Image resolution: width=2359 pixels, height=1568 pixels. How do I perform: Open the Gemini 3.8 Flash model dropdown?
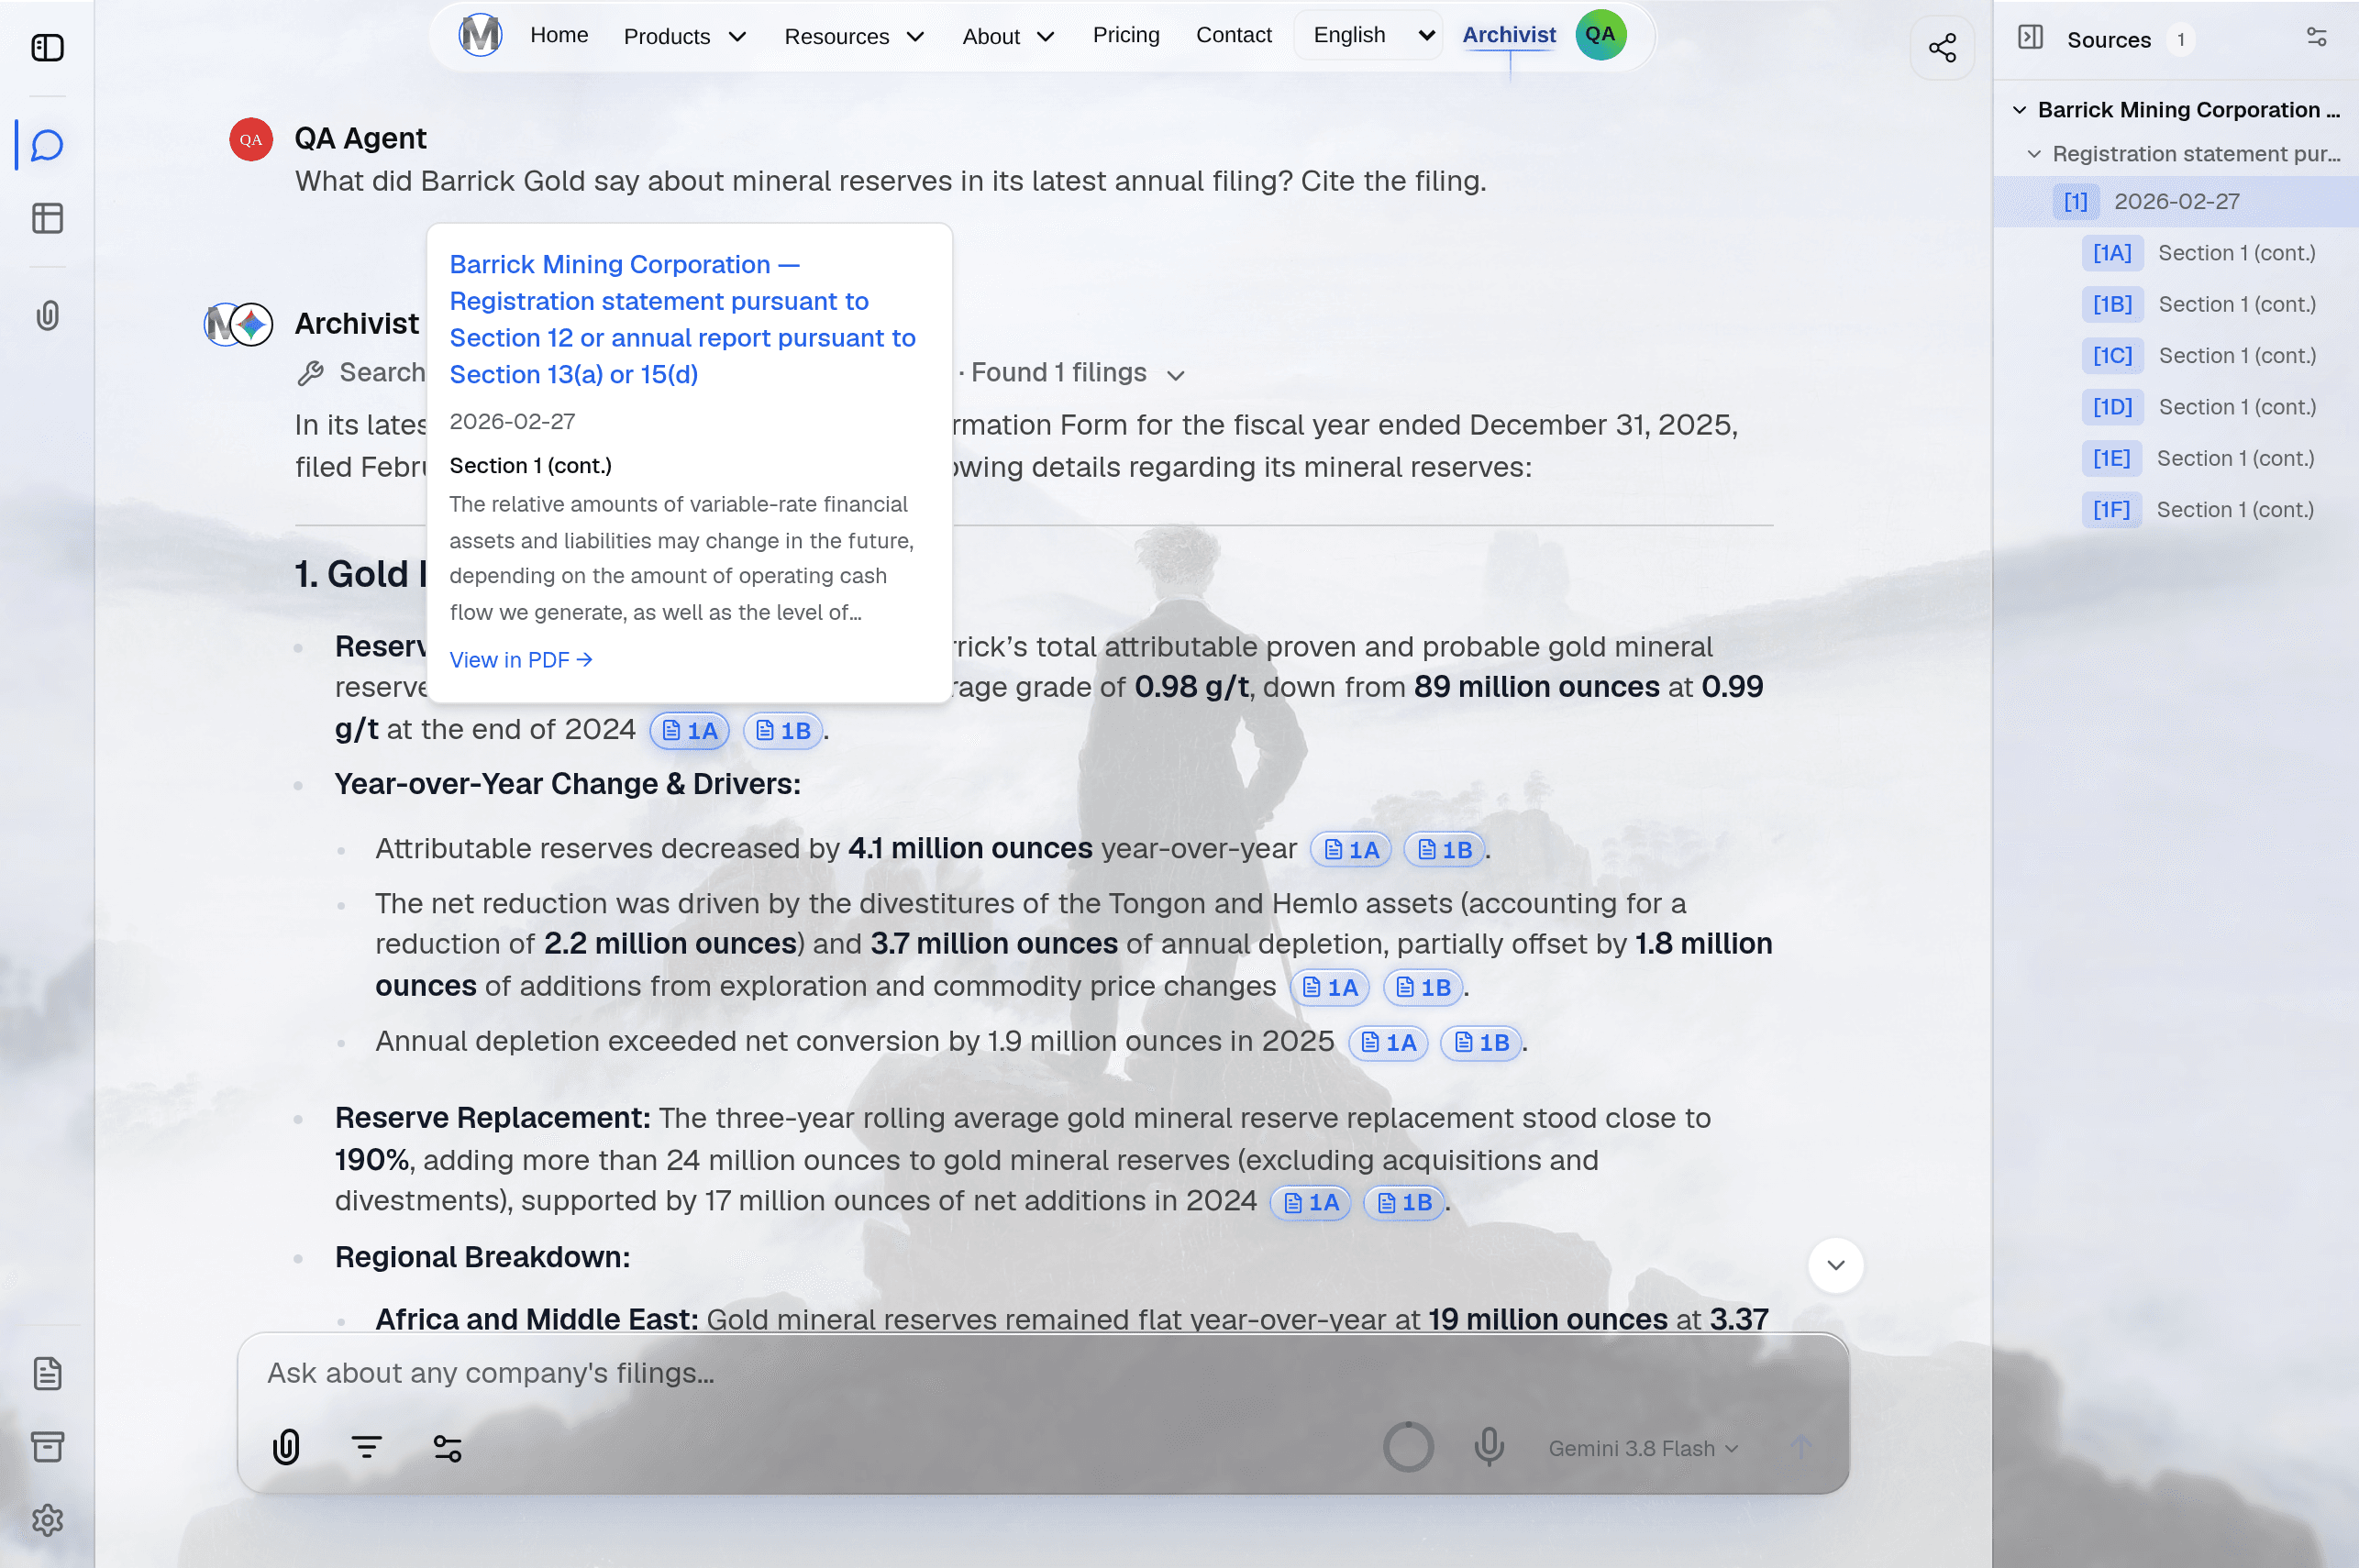(1643, 1448)
